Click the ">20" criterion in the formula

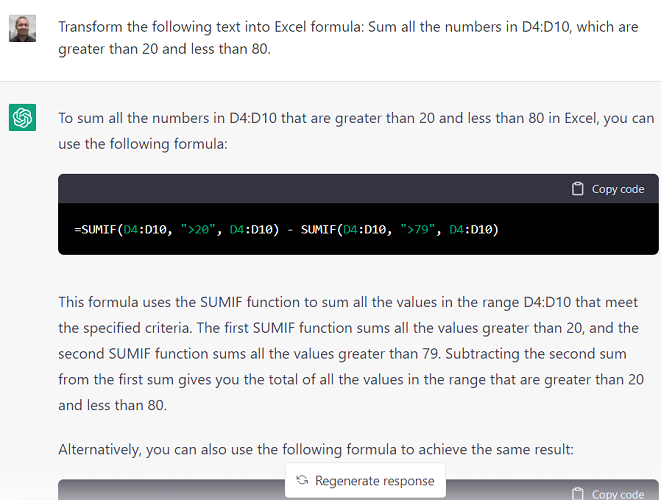[198, 229]
